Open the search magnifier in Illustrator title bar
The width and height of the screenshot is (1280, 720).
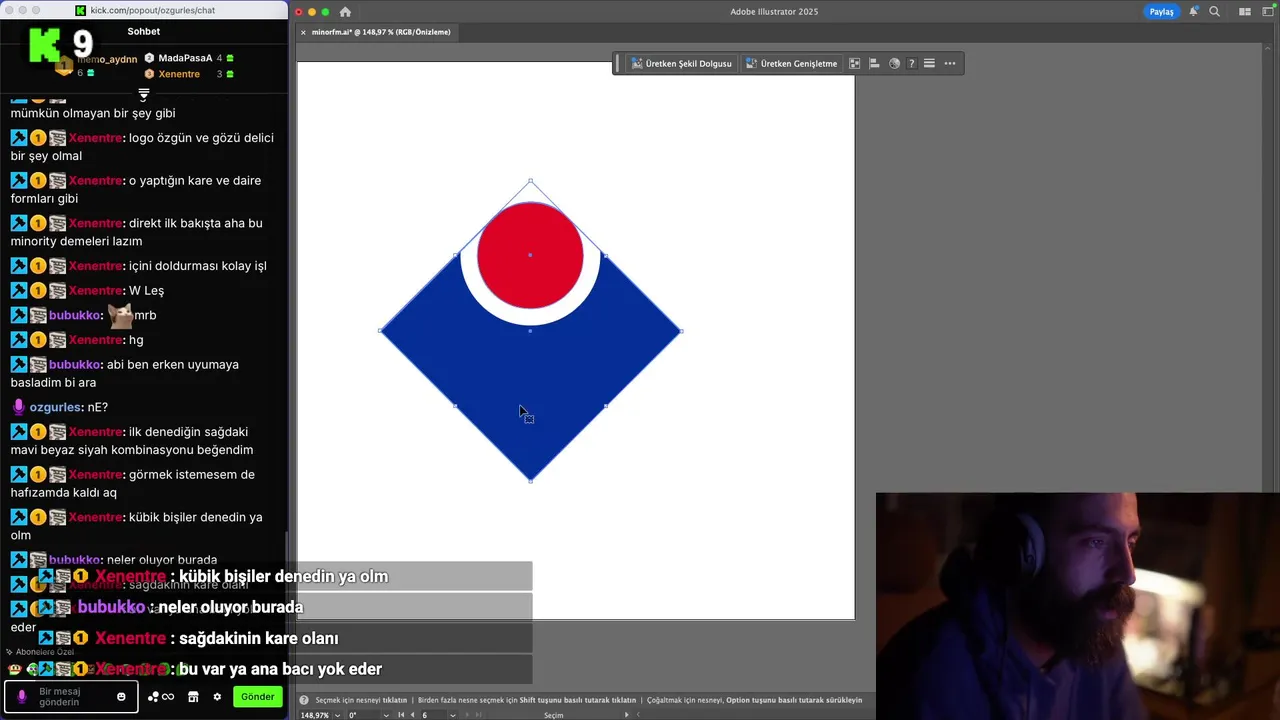(x=1214, y=12)
